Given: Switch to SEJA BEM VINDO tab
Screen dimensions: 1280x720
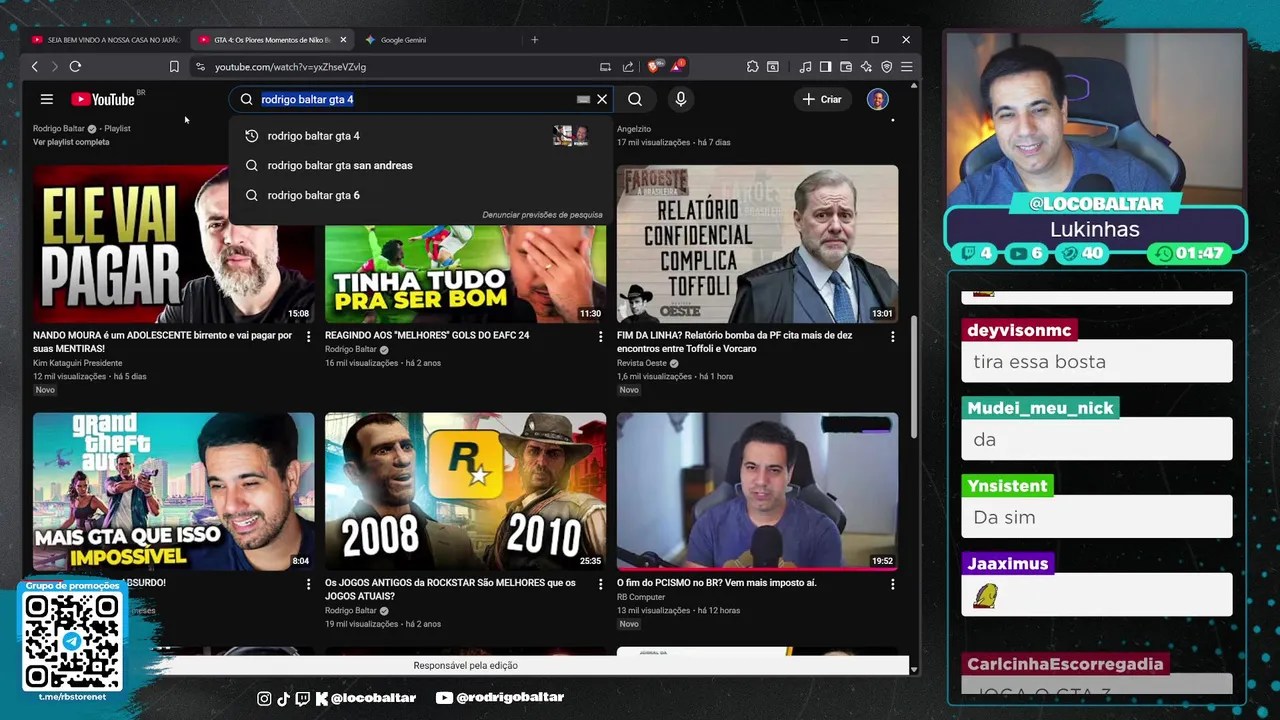Looking at the screenshot, I should pos(105,40).
